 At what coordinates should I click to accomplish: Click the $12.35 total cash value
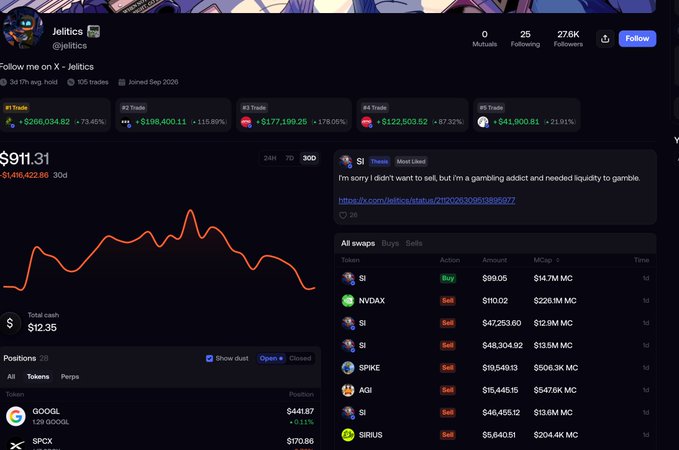point(42,328)
